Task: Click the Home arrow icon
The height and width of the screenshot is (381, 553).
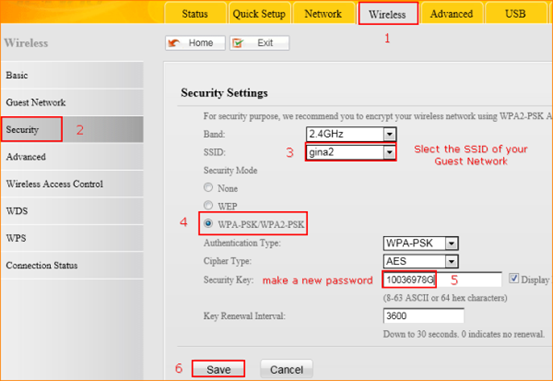Action: tap(174, 43)
